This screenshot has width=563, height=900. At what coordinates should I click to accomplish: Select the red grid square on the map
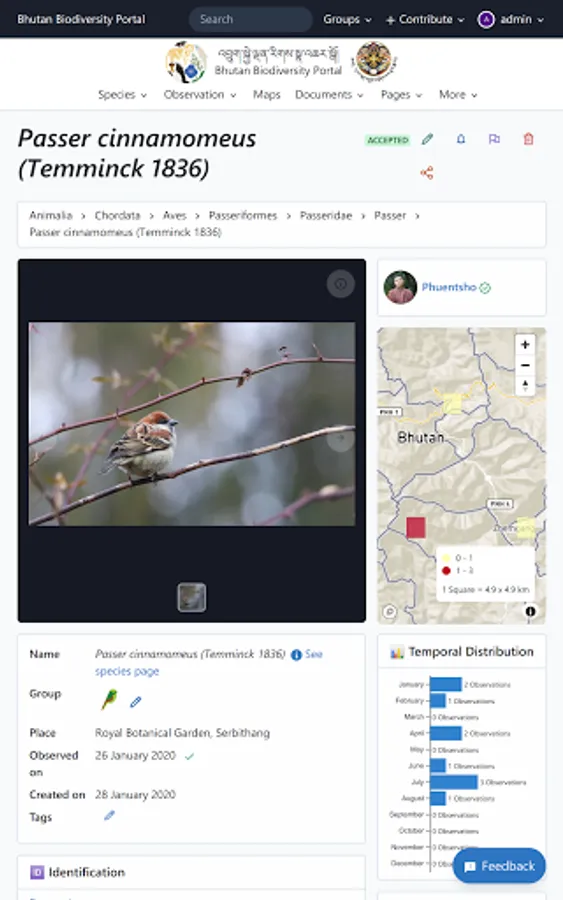pyautogui.click(x=416, y=527)
